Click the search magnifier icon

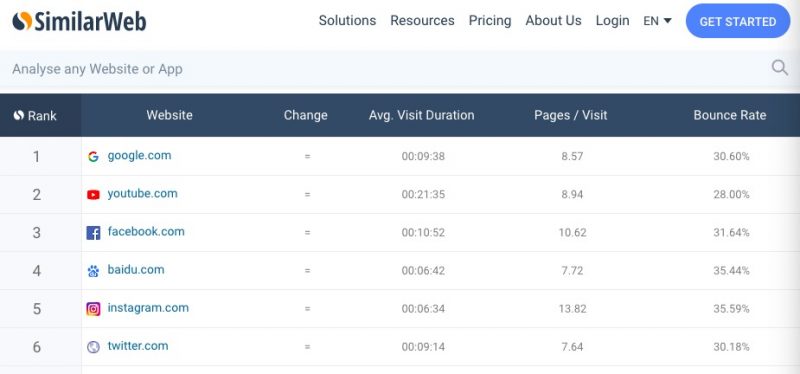pyautogui.click(x=780, y=68)
